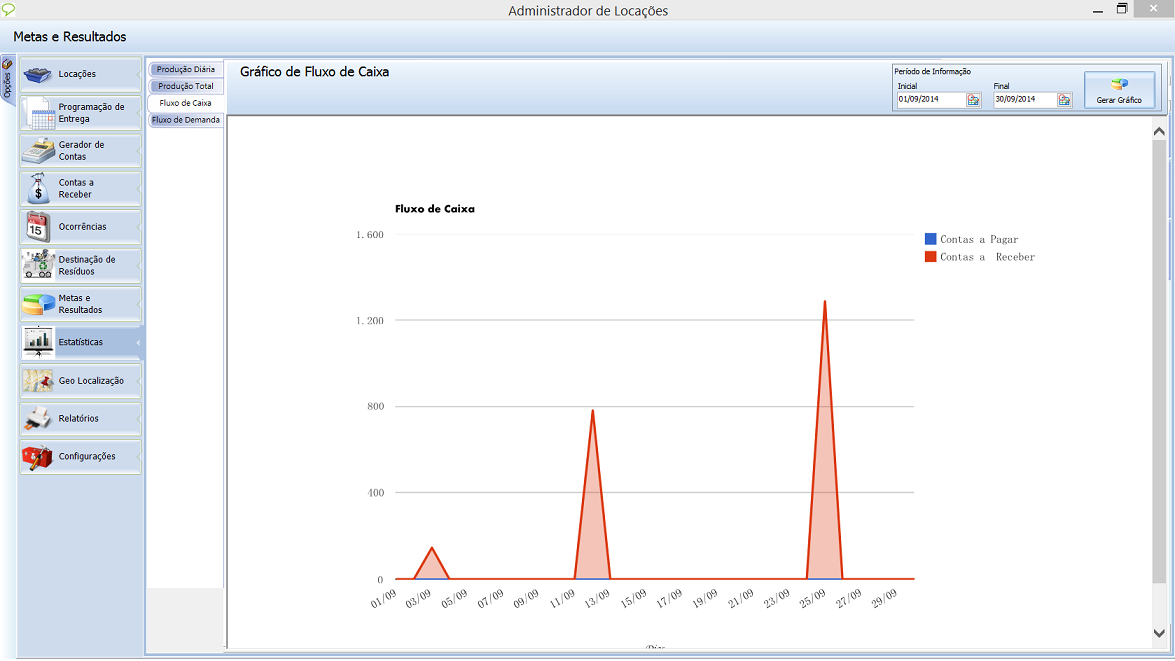Viewport: 1175px width, 661px height.
Task: Click the Gerar Gráfico button
Action: click(x=1119, y=90)
